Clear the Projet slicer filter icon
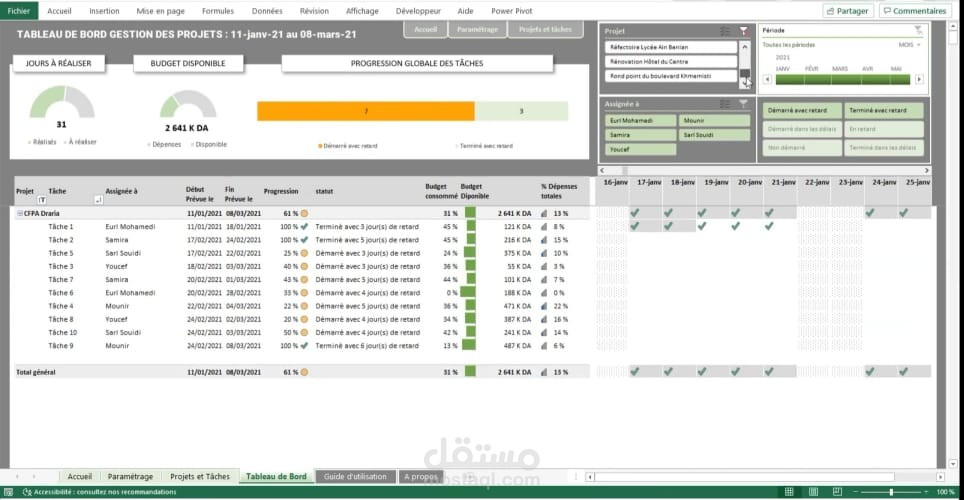Image resolution: width=964 pixels, height=500 pixels. [x=743, y=31]
